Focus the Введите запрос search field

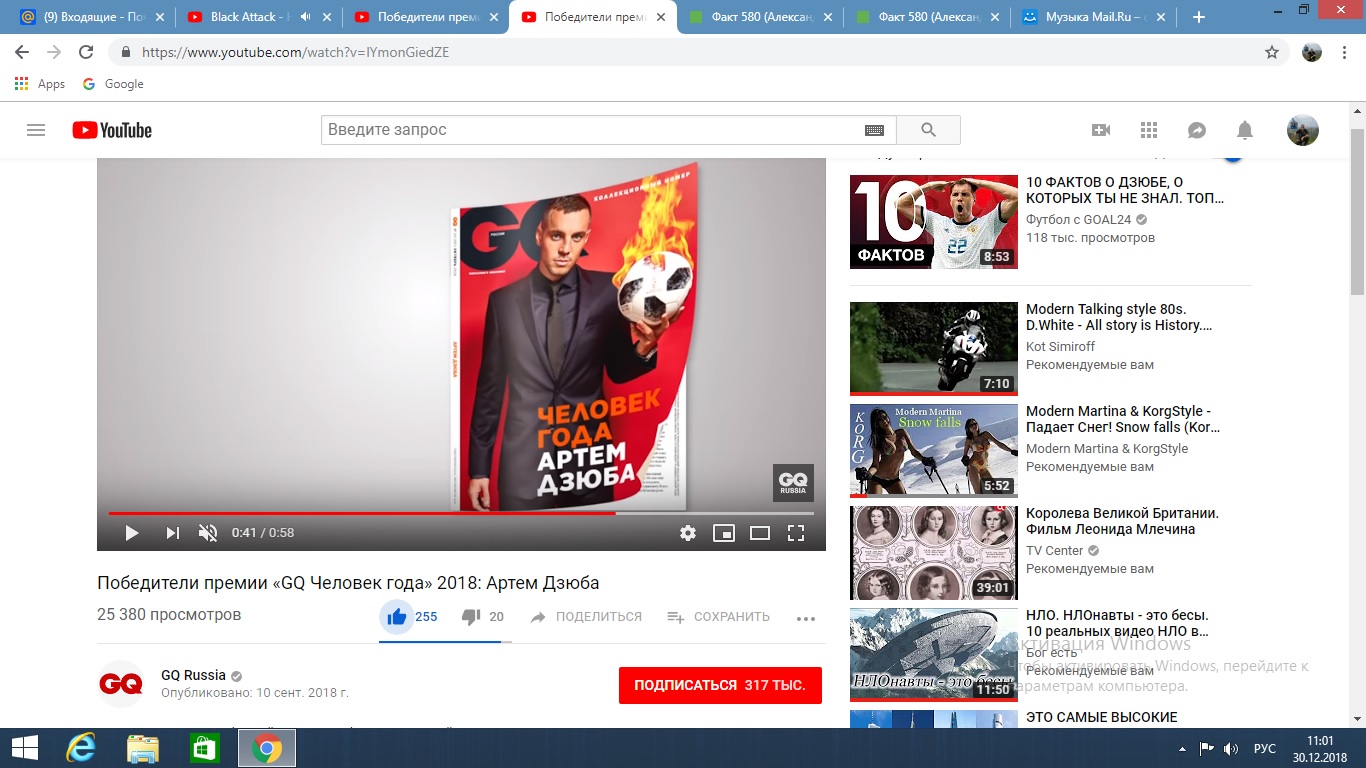pyautogui.click(x=592, y=130)
